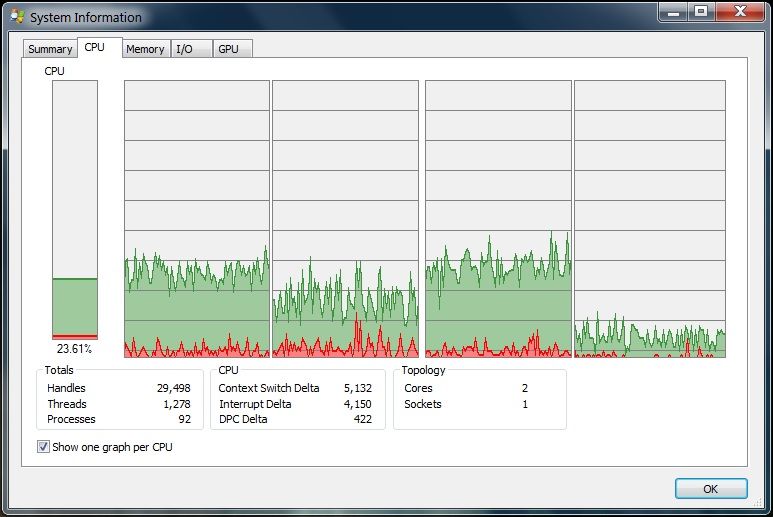This screenshot has height=517, width=773.
Task: Click the Sockets value 1
Action: pyautogui.click(x=525, y=404)
